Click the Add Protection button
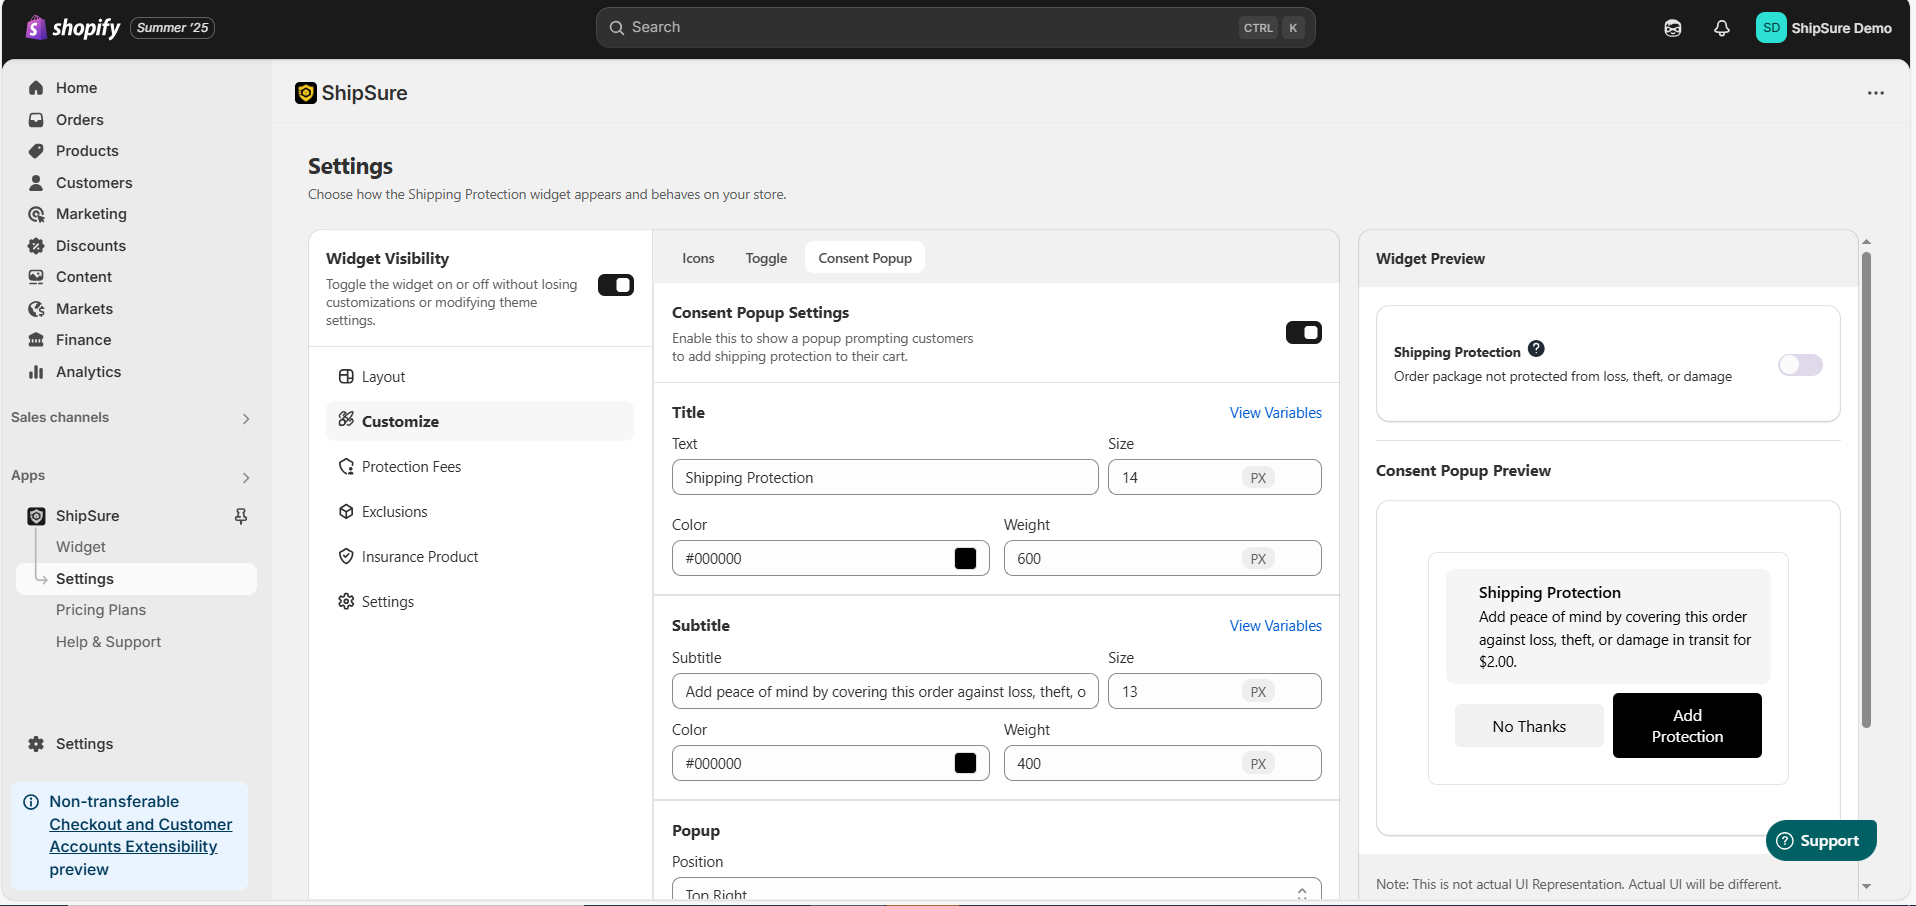The height and width of the screenshot is (906, 1916). [1687, 726]
